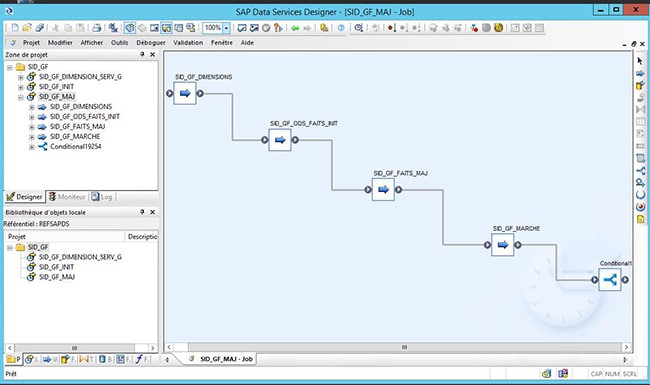
Task: Click the green Back arrow in toolbar
Action: (295, 28)
